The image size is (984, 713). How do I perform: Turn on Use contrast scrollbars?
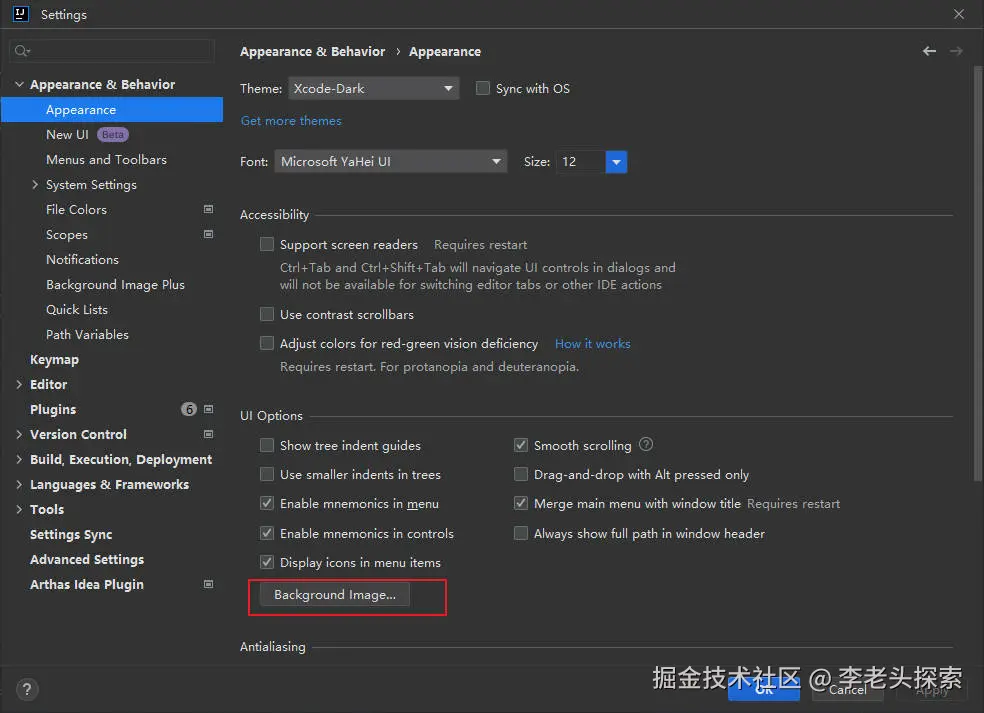tap(267, 314)
